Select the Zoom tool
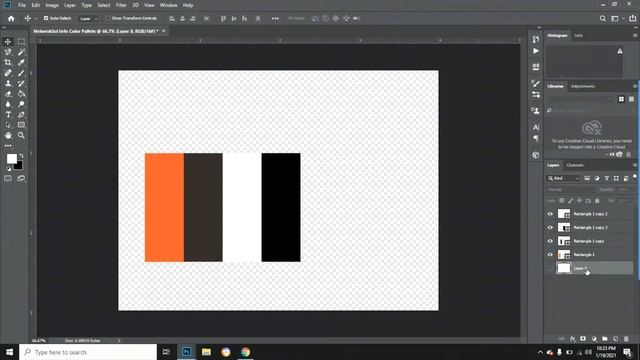Screen dimensions: 640x360 [x=21, y=136]
